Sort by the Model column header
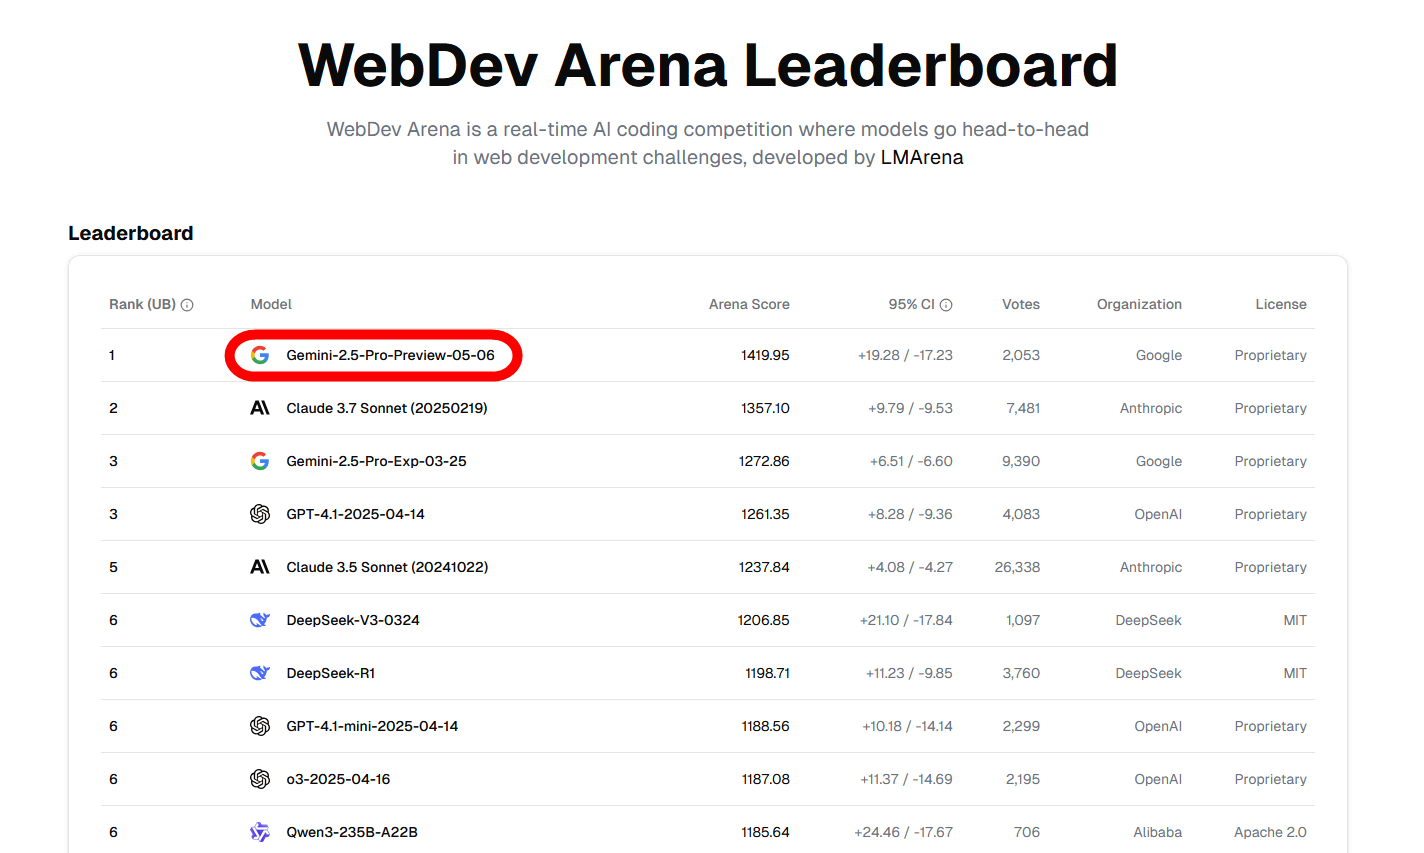1424x853 pixels. point(271,304)
